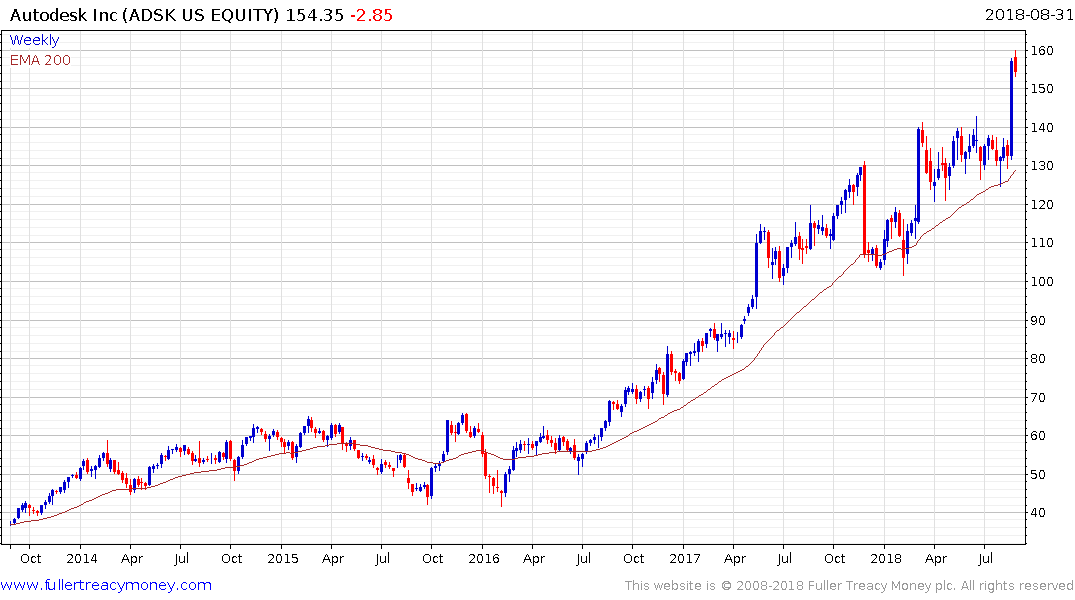Click the last price 154.35
The image size is (1075, 600).
click(x=315, y=14)
